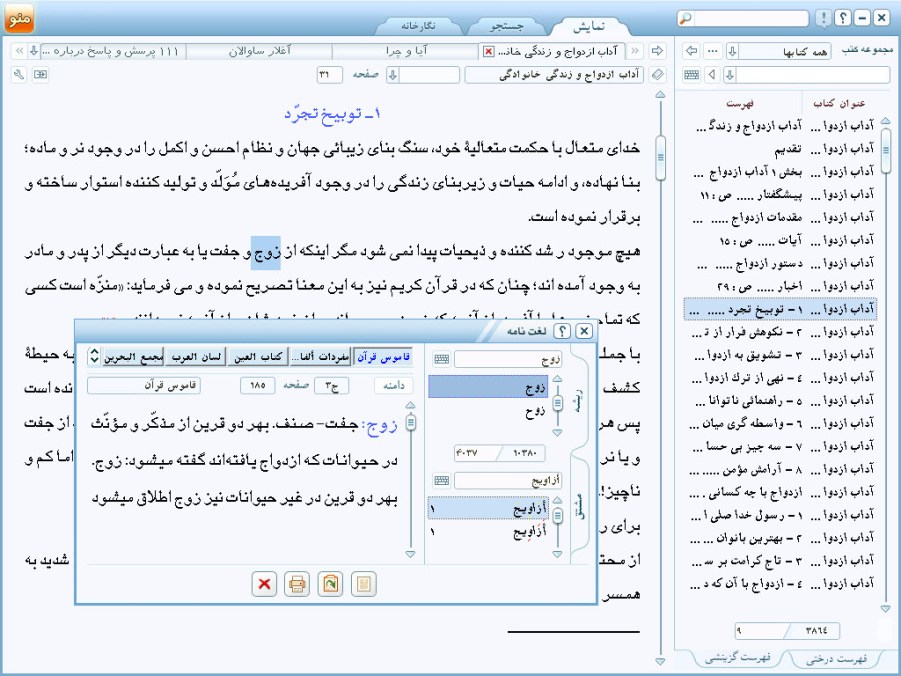The height and width of the screenshot is (676, 901).
Task: Select the كتاب العين dictionary tab
Action: coord(259,357)
